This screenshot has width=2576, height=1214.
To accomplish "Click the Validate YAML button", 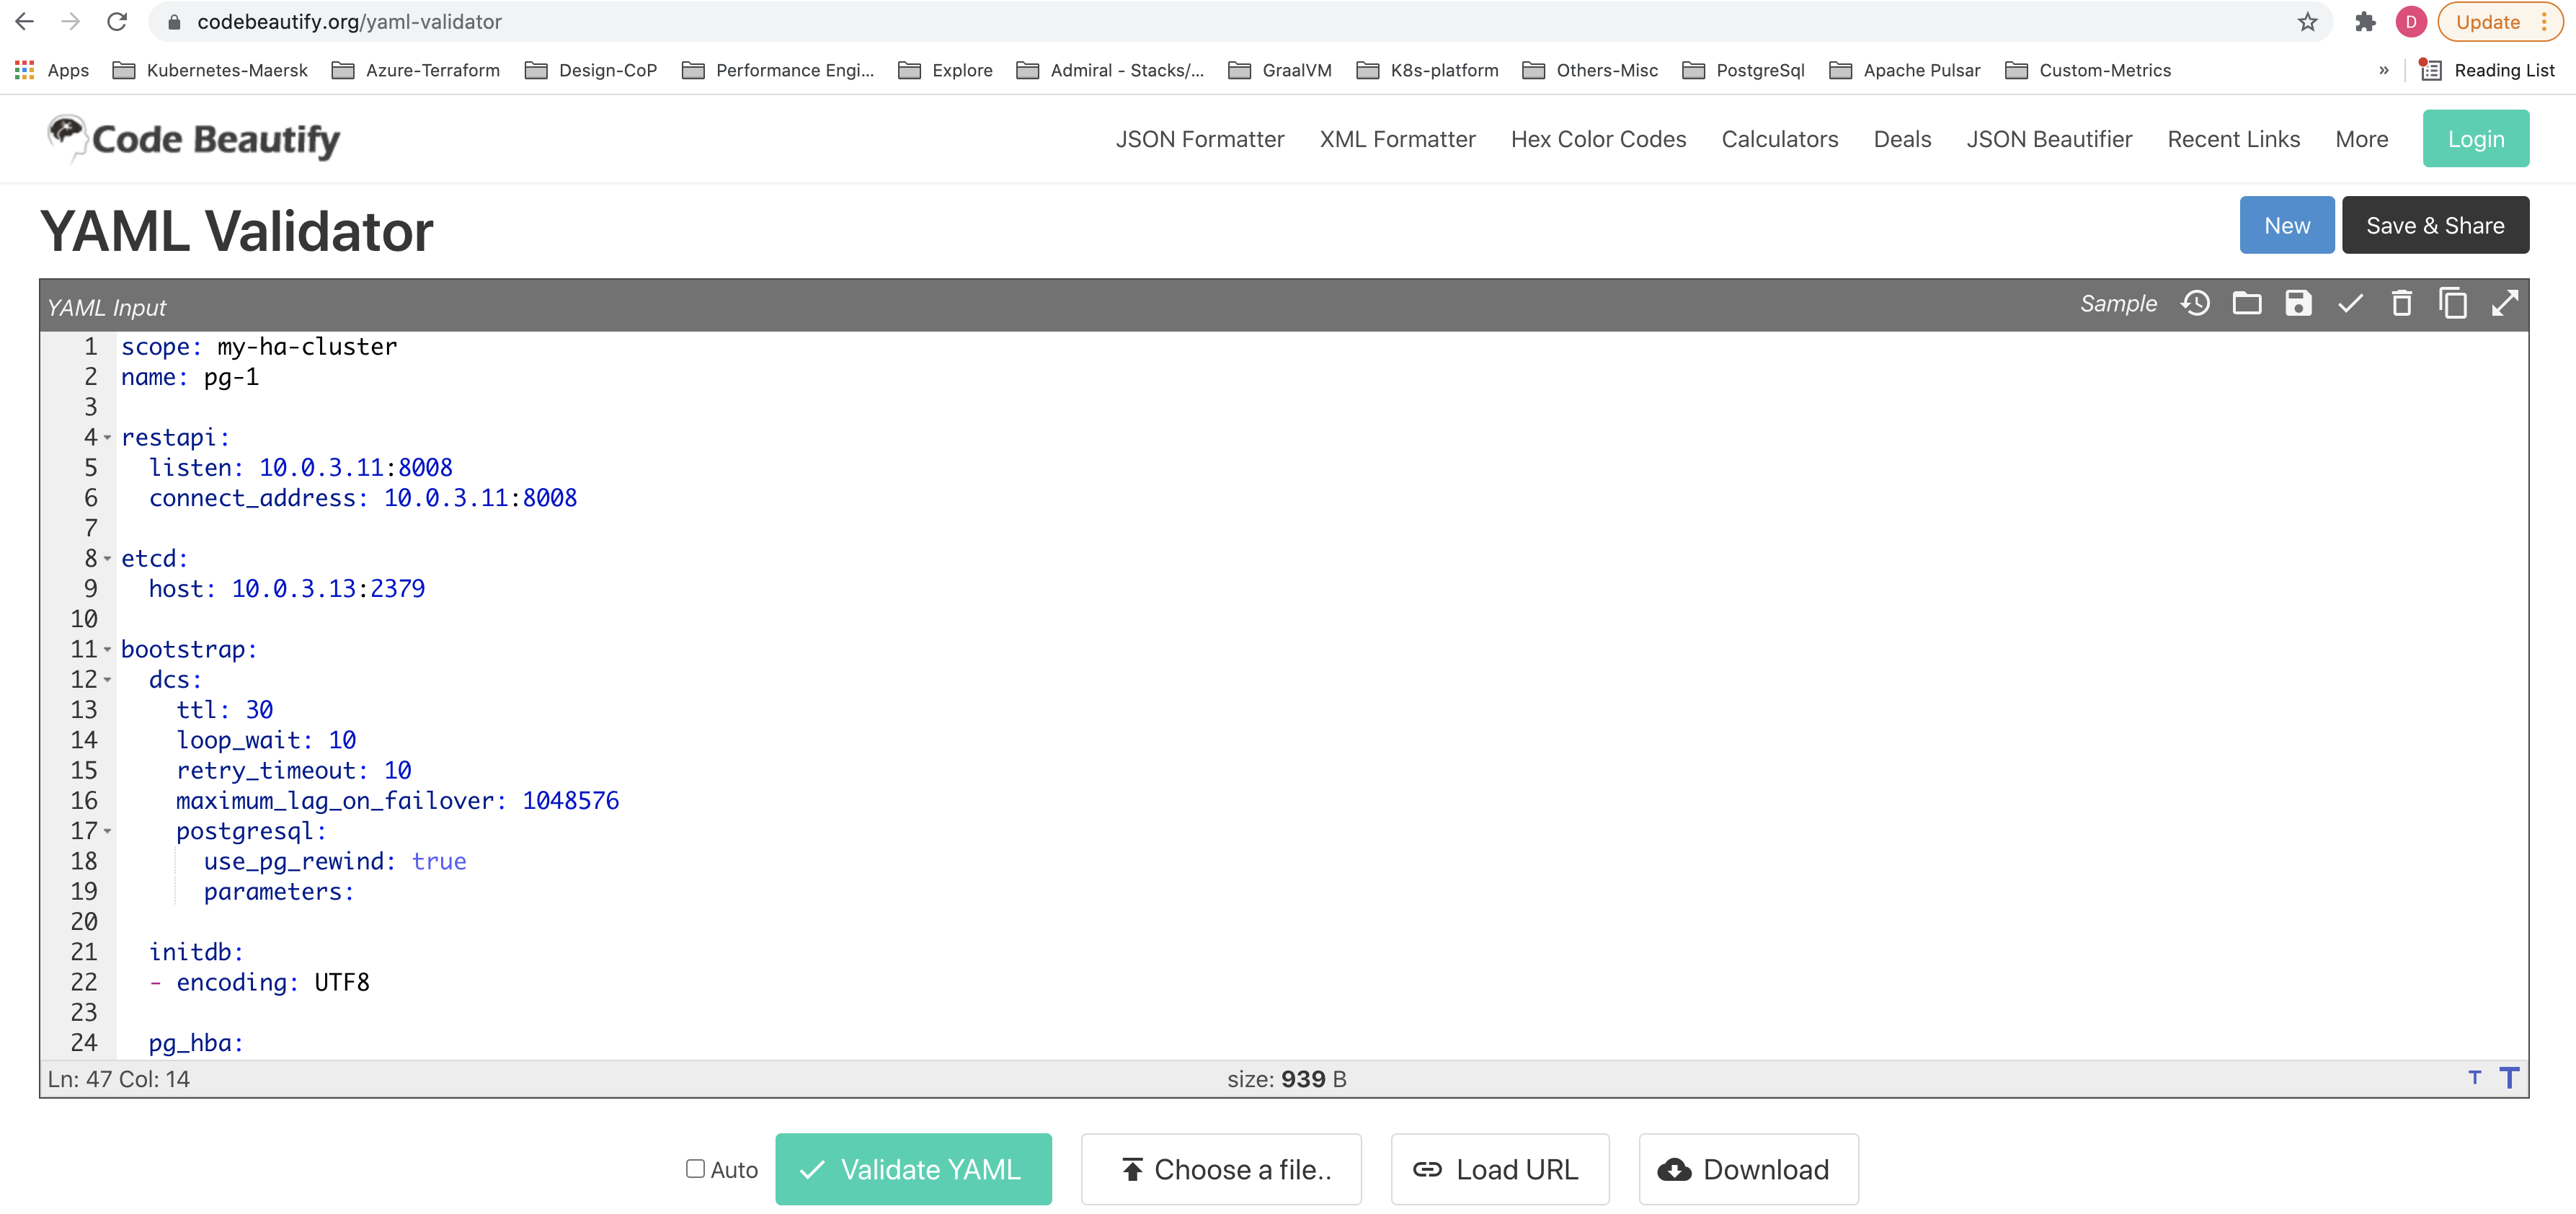I will [913, 1169].
